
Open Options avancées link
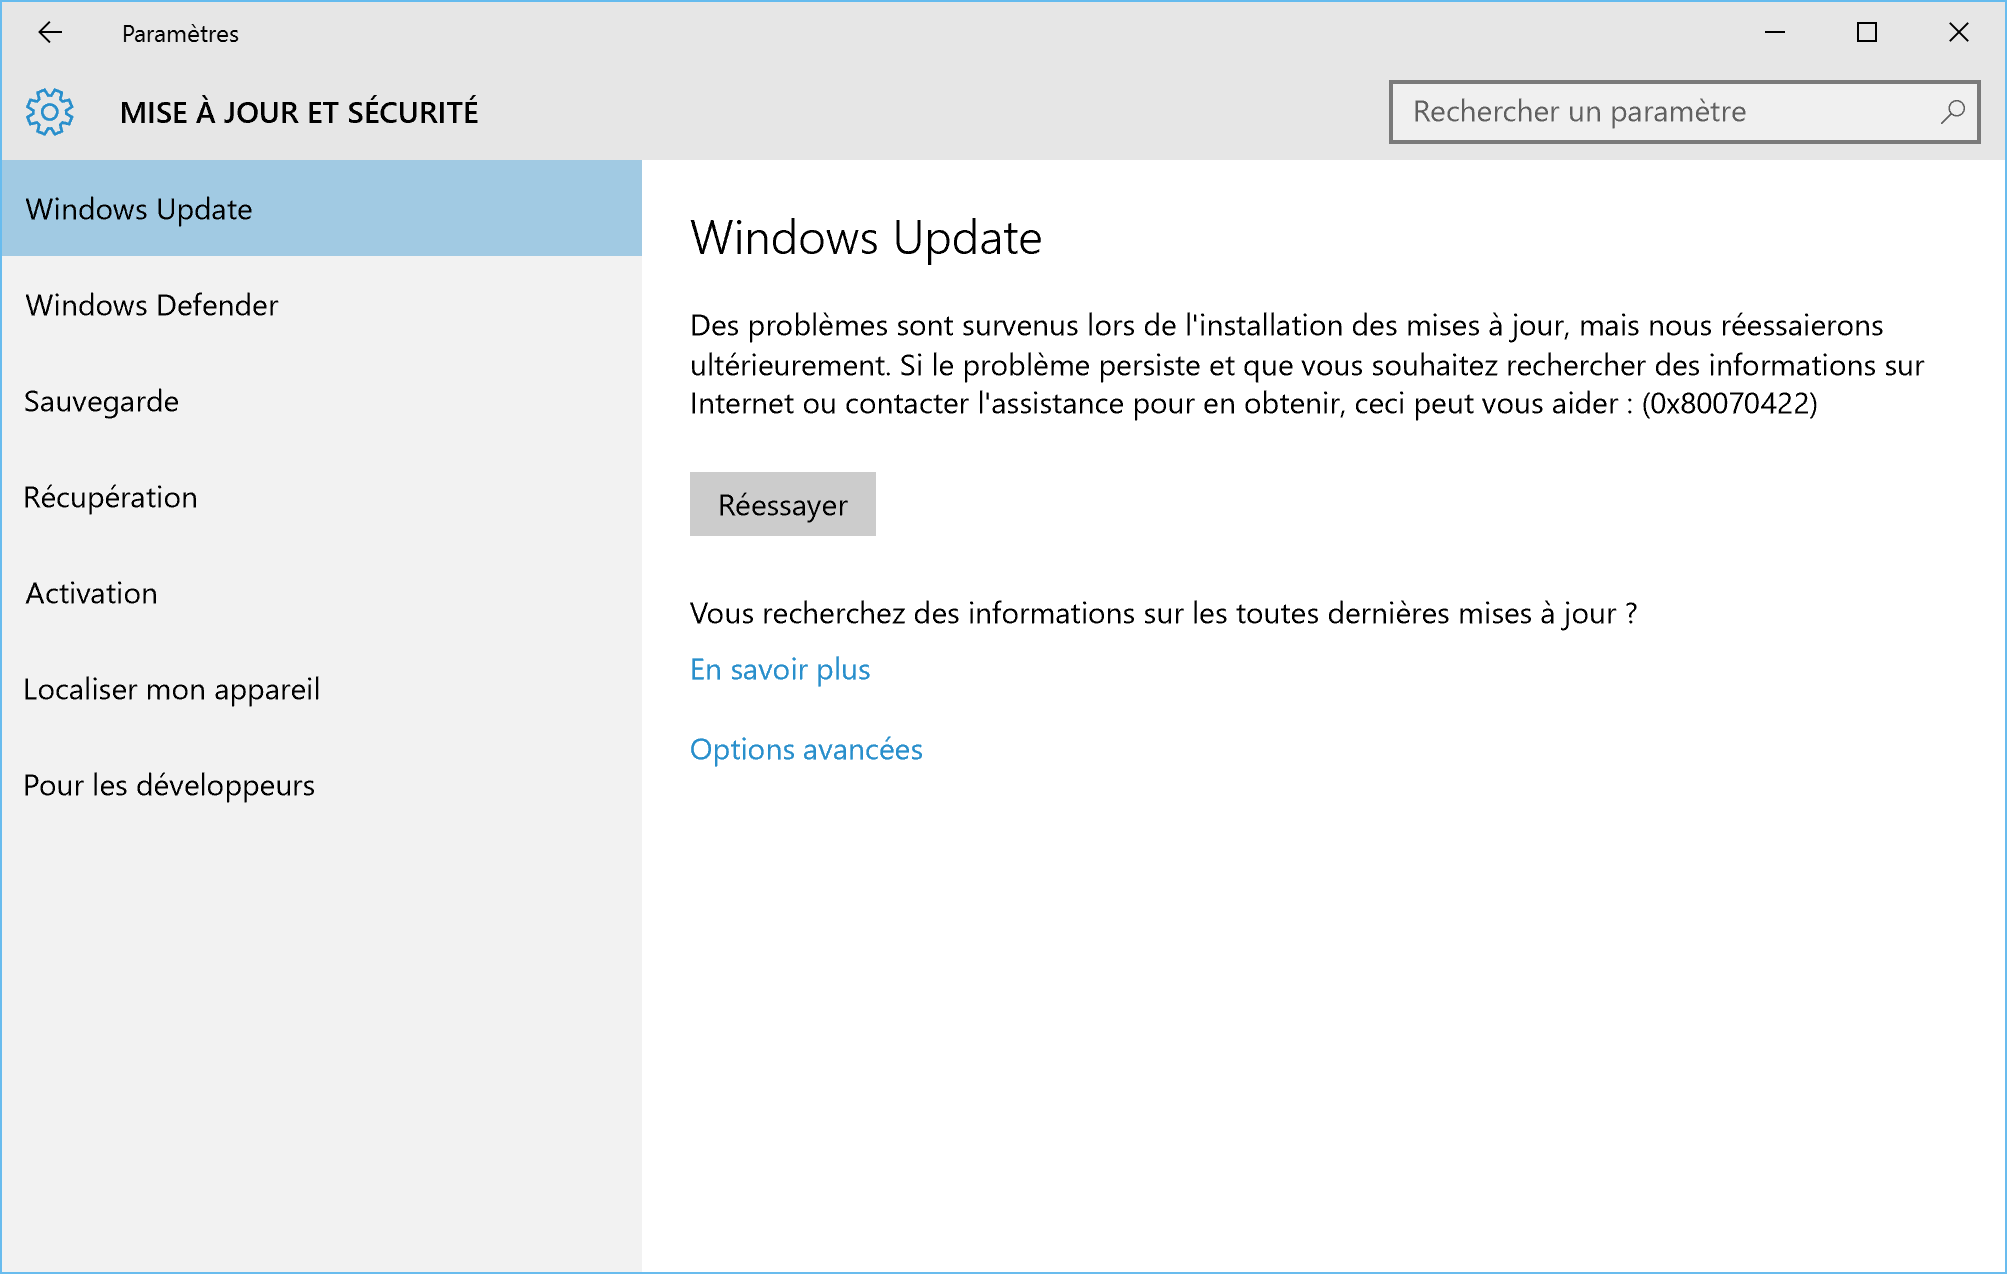coord(806,749)
